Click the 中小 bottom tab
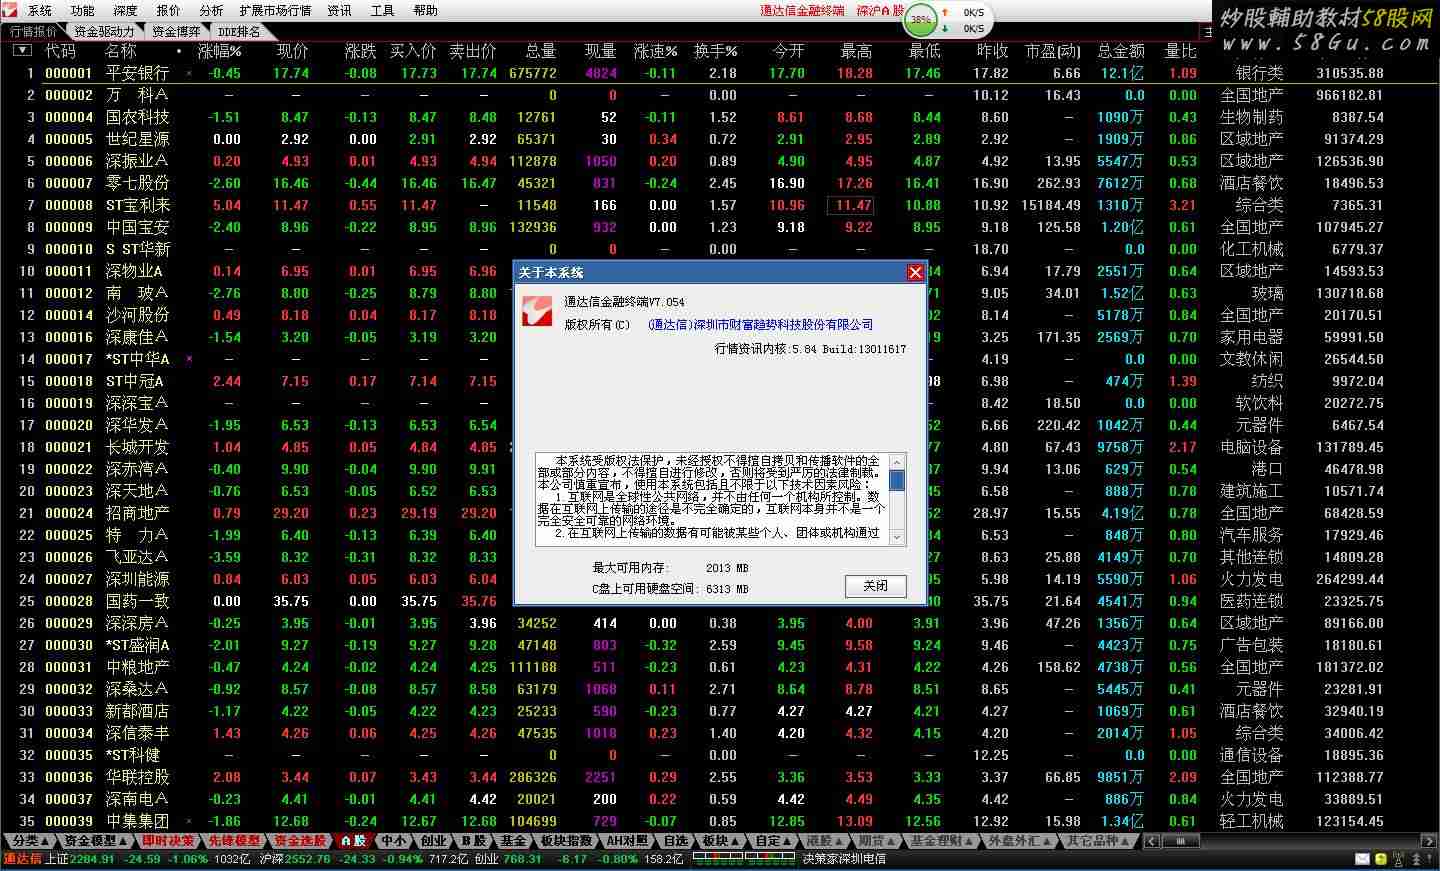 pyautogui.click(x=394, y=841)
